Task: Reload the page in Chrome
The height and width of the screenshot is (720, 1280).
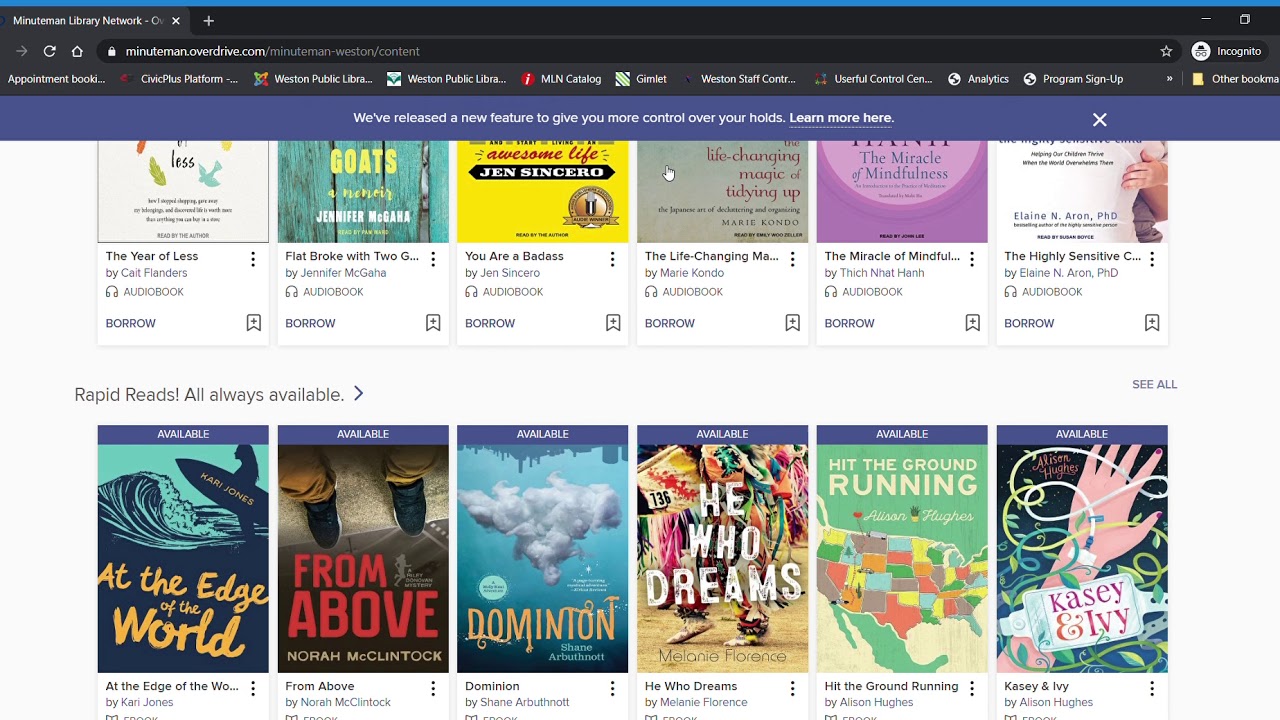Action: (49, 51)
